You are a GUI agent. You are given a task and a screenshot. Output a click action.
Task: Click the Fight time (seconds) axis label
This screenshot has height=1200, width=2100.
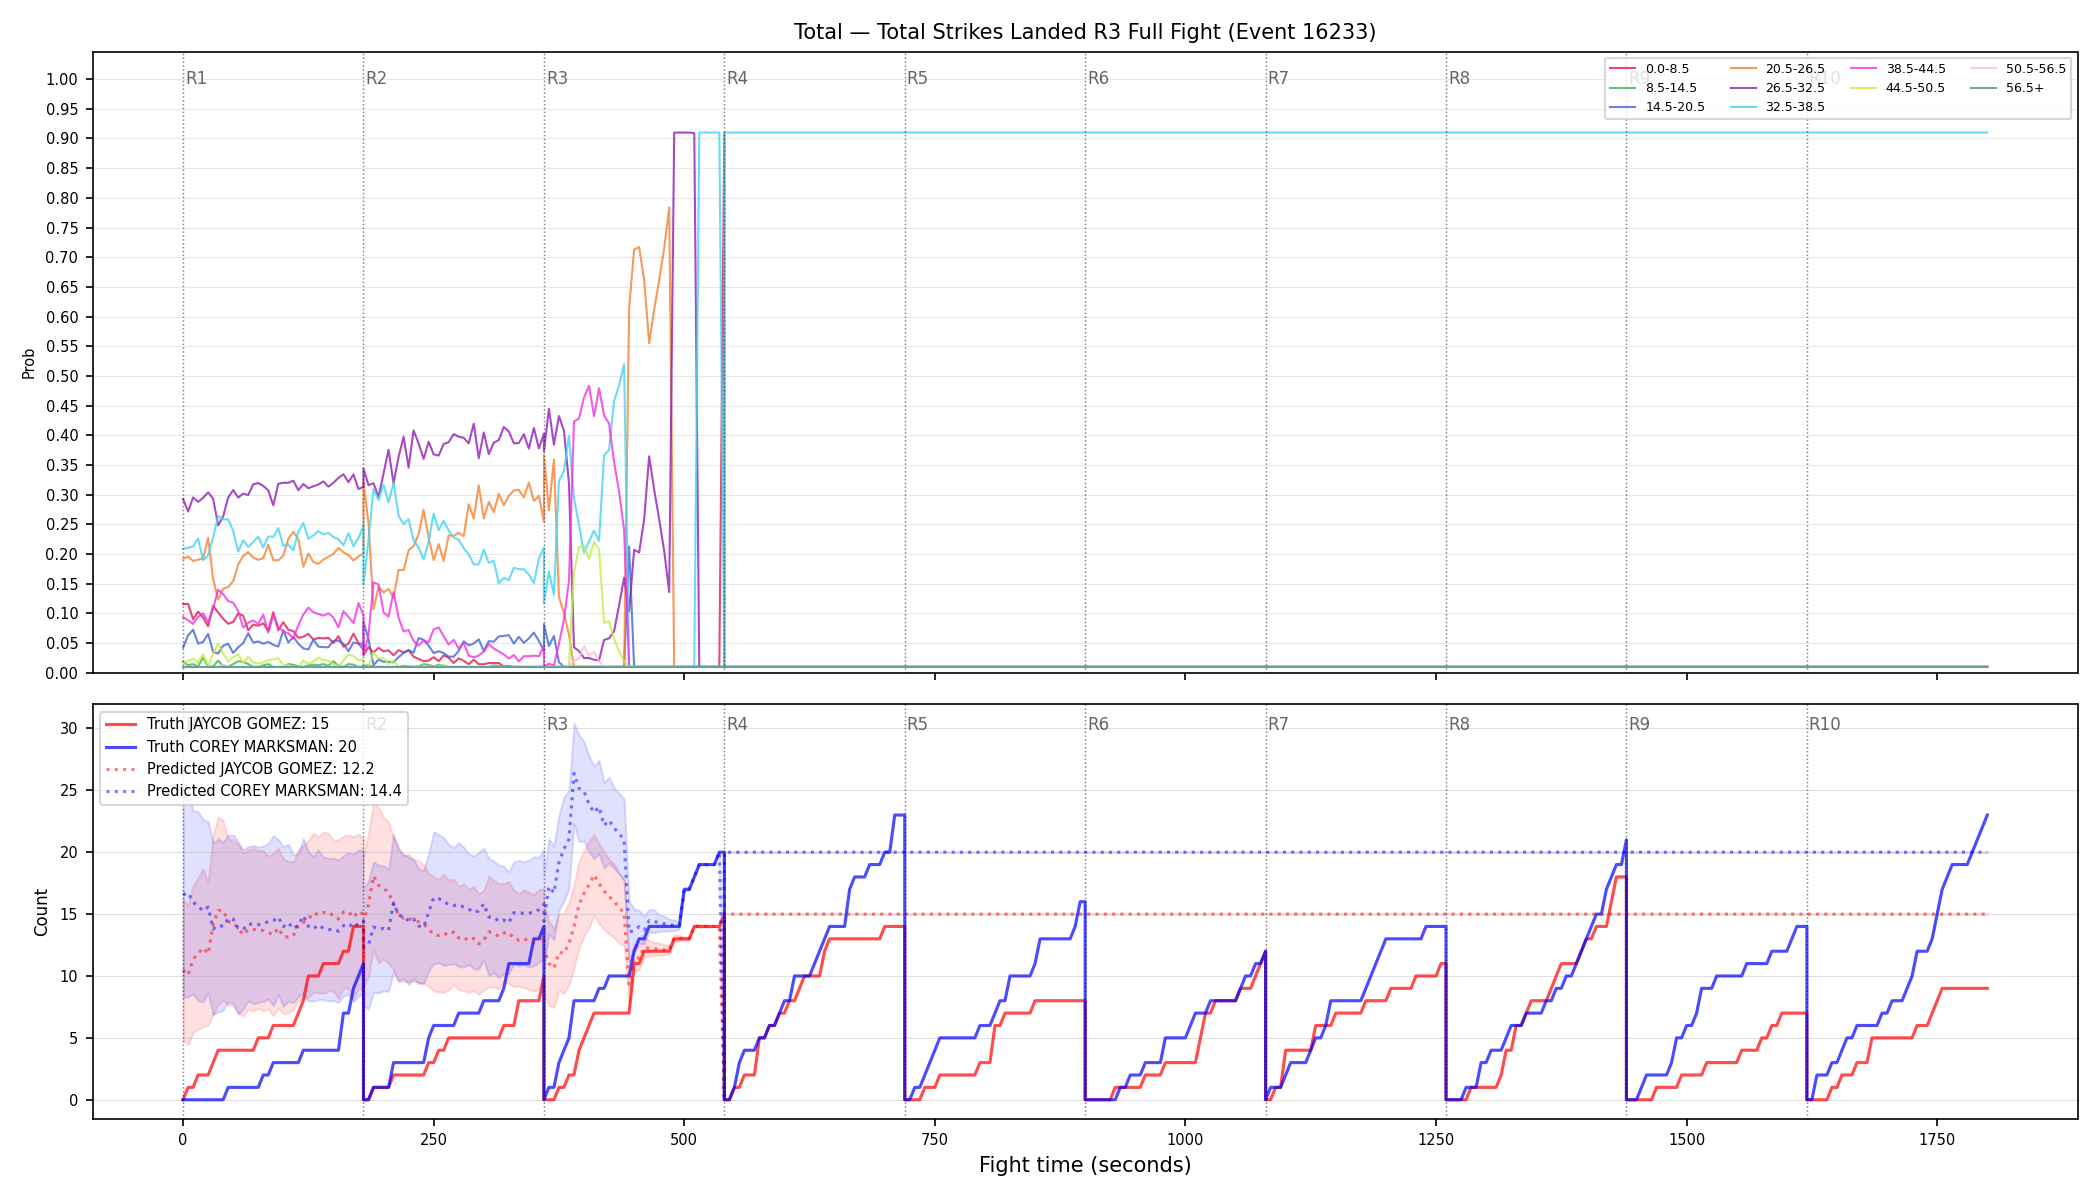point(1085,1165)
